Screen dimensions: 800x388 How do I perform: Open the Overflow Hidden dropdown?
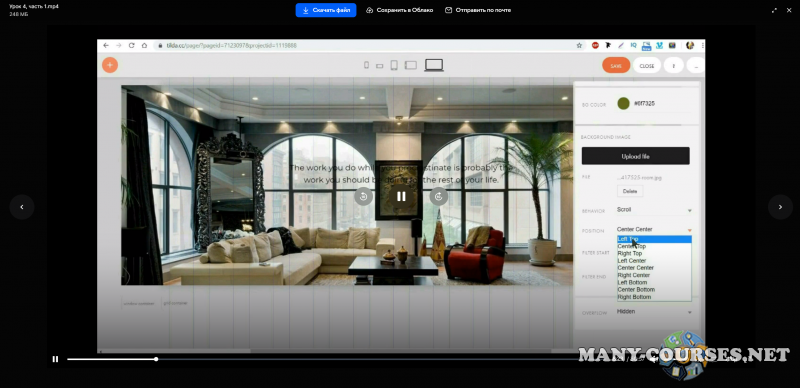(654, 311)
